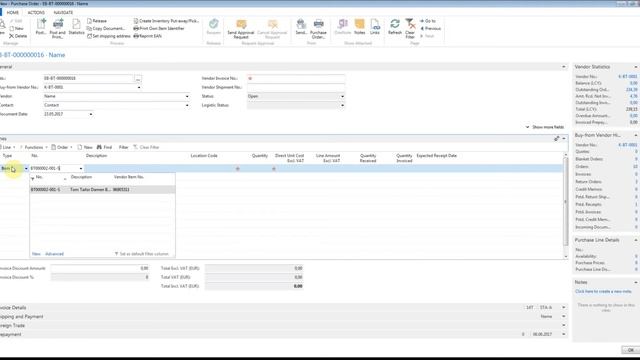640x360 pixels.
Task: Click the Invoice Discount Amount field
Action: coord(100,268)
